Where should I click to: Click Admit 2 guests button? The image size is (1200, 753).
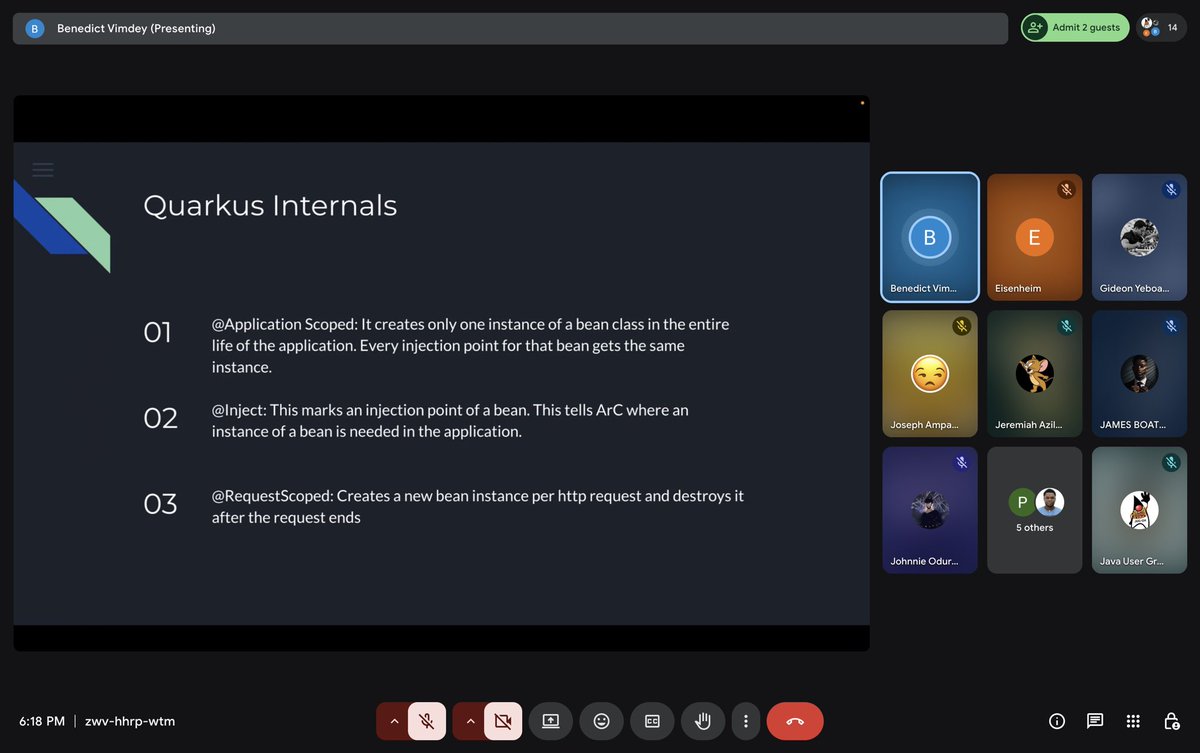(1075, 28)
